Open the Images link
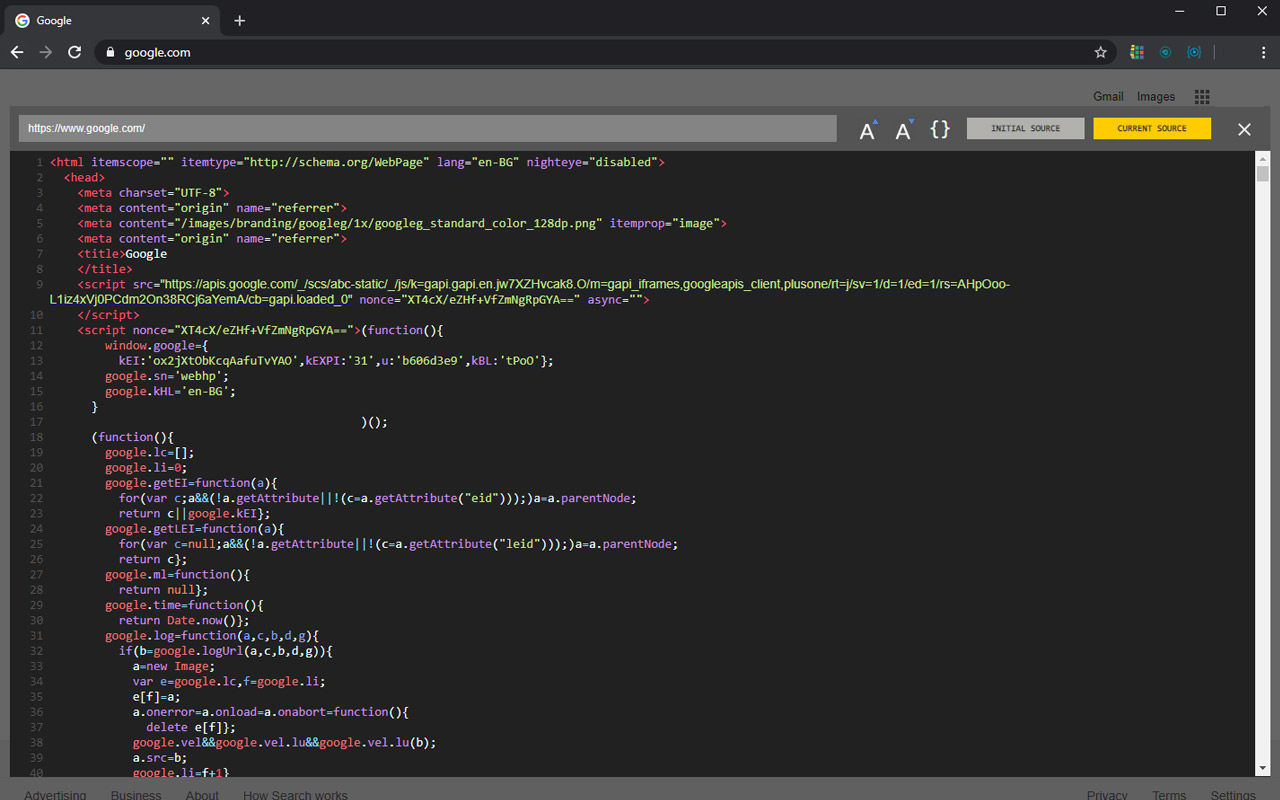Image resolution: width=1280 pixels, height=800 pixels. pyautogui.click(x=1156, y=96)
